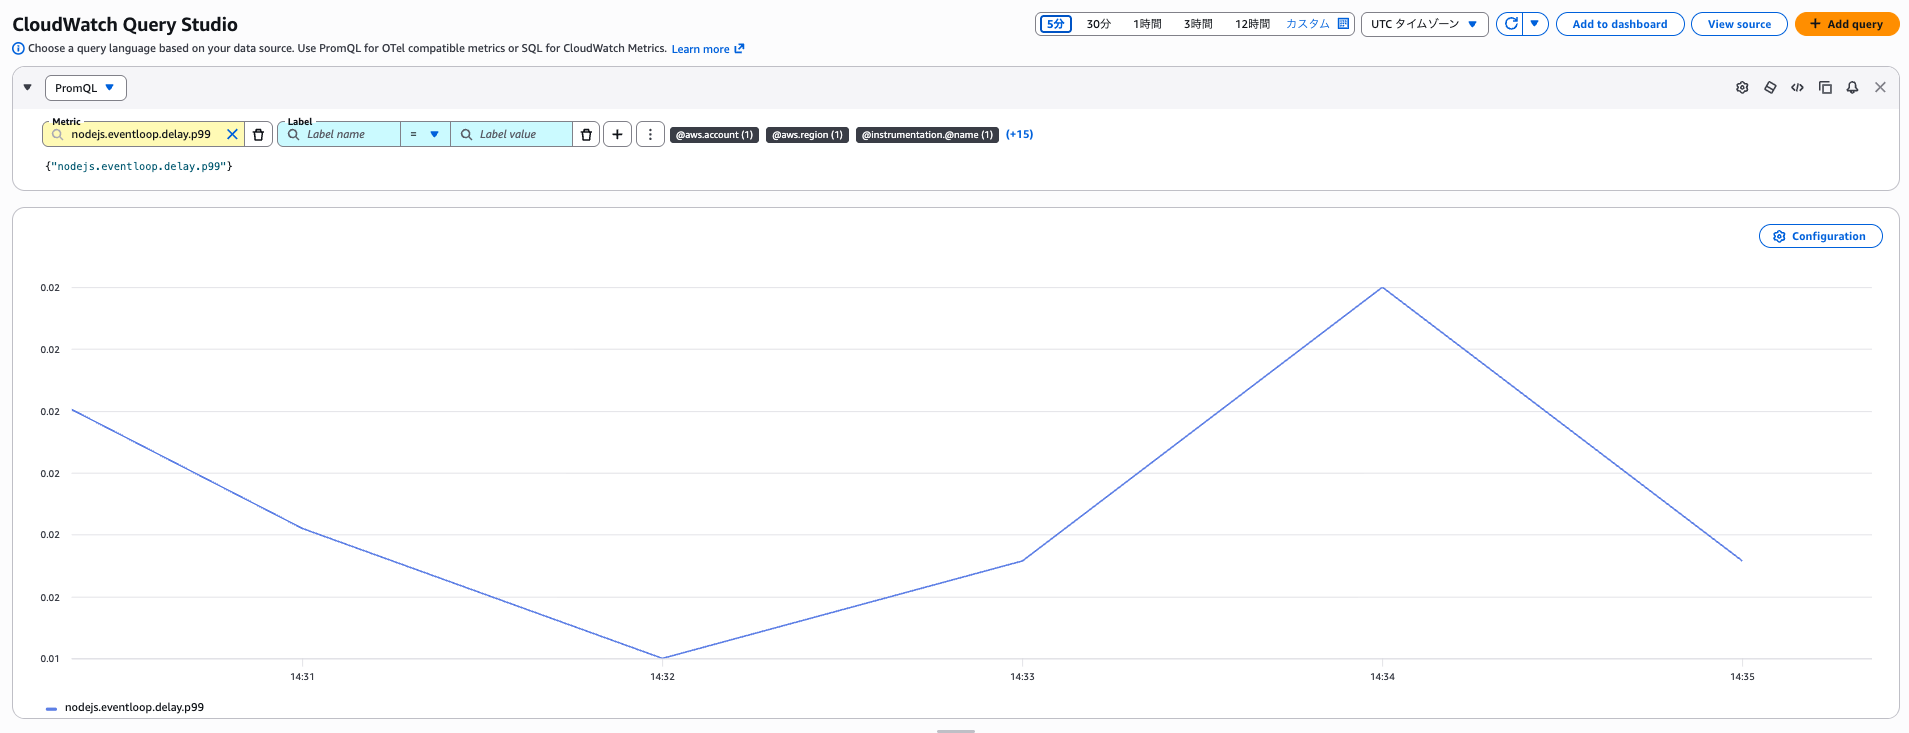
Task: Delete the label filter with trash icon
Action: [586, 135]
